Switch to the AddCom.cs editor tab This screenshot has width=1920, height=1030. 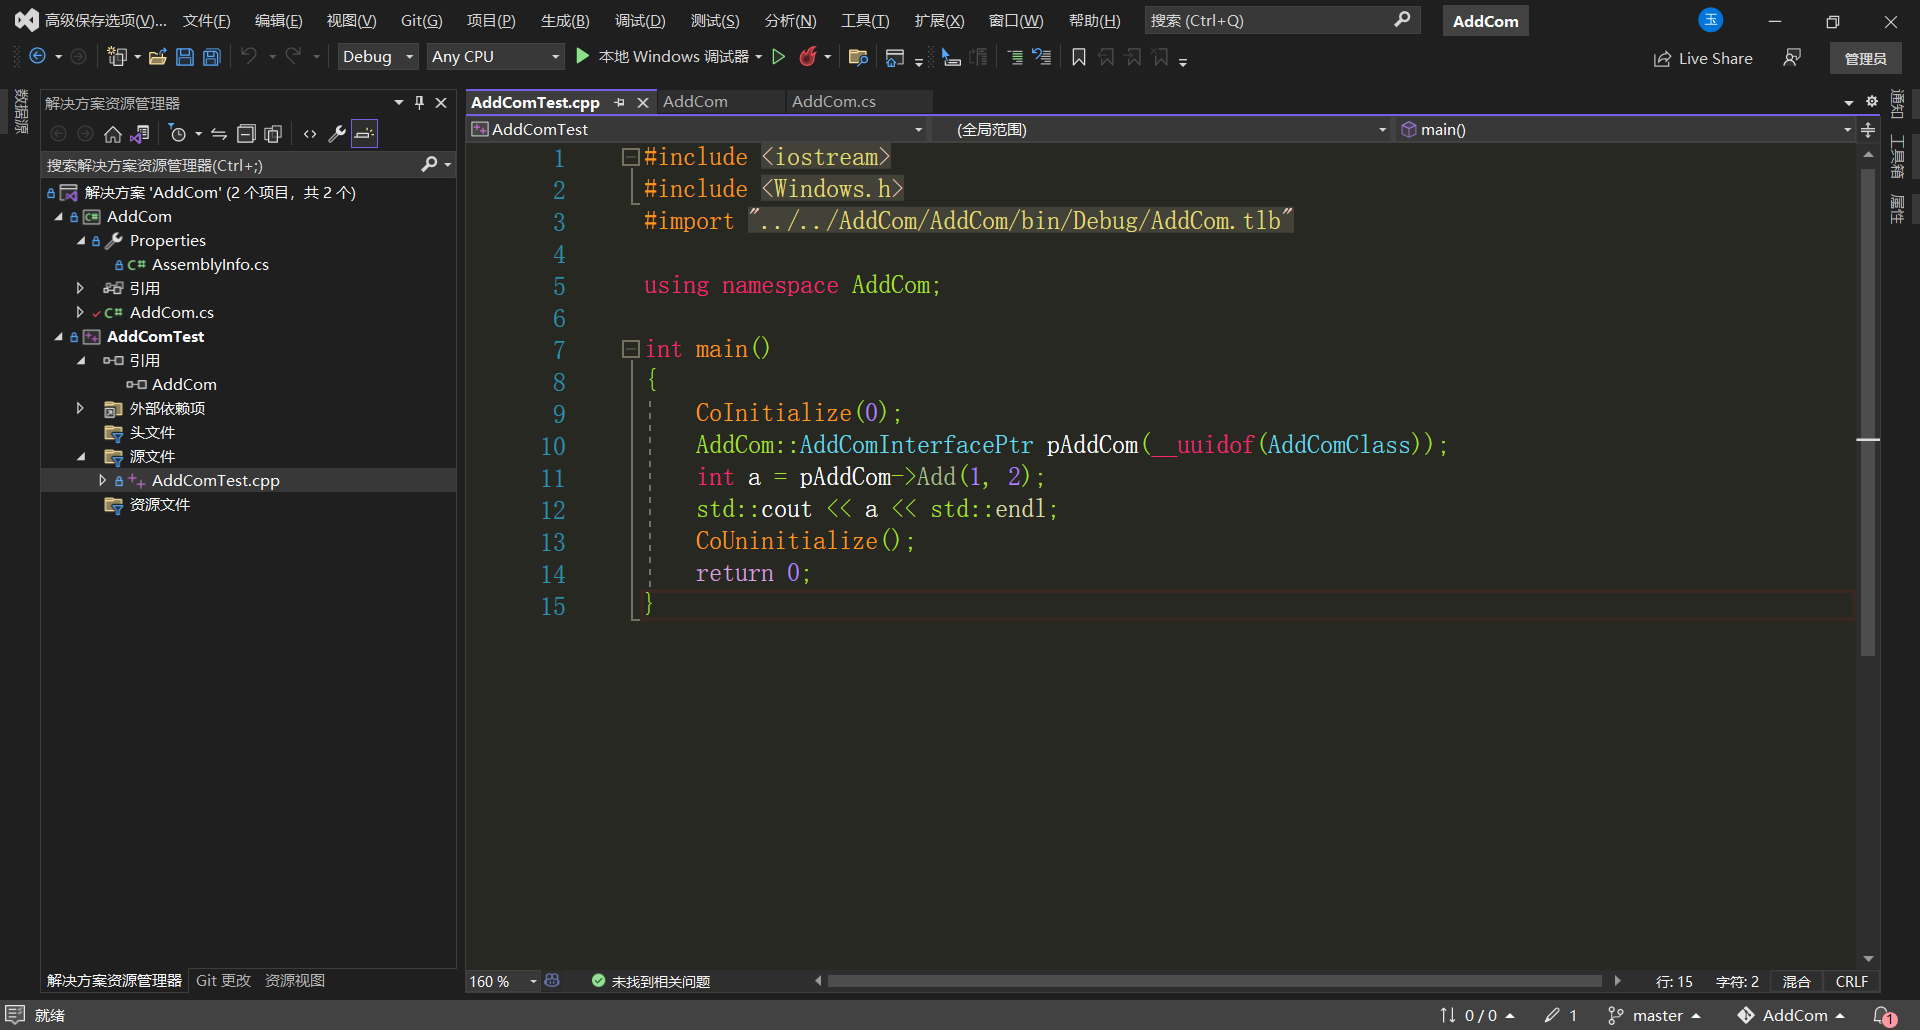pos(834,102)
